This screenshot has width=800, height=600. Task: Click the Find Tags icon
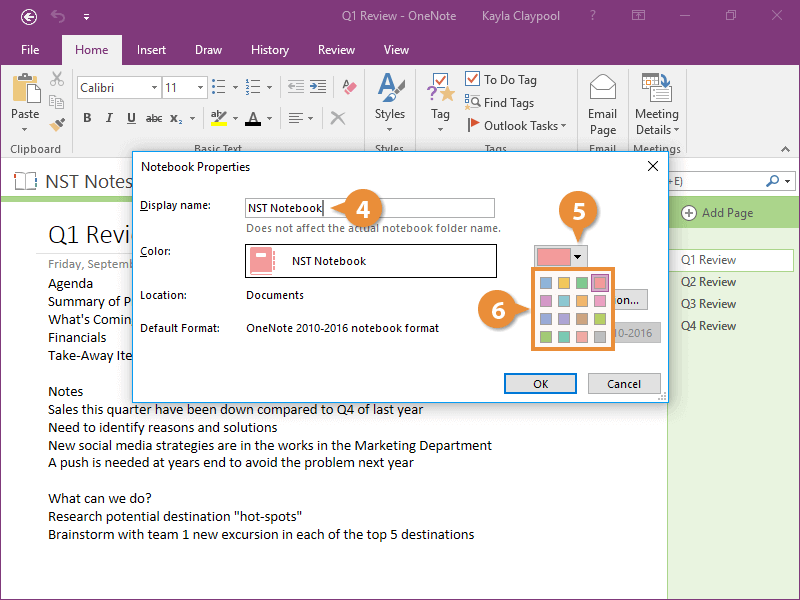tap(473, 100)
